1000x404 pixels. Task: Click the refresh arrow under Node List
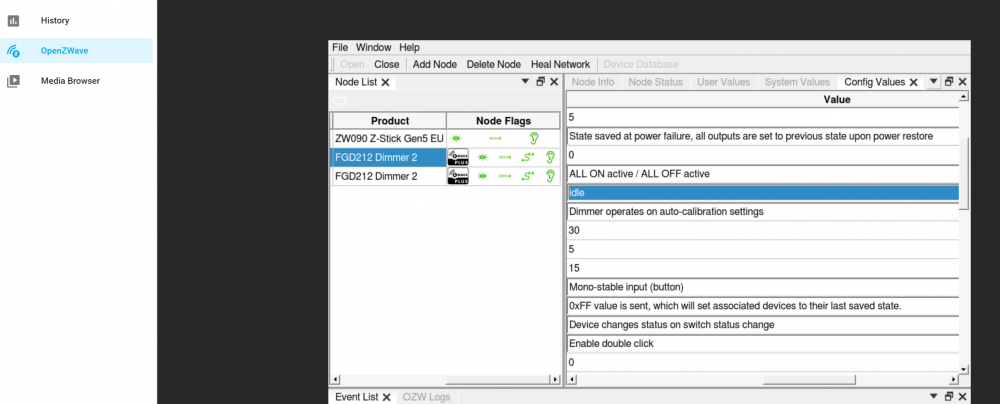coord(341,101)
